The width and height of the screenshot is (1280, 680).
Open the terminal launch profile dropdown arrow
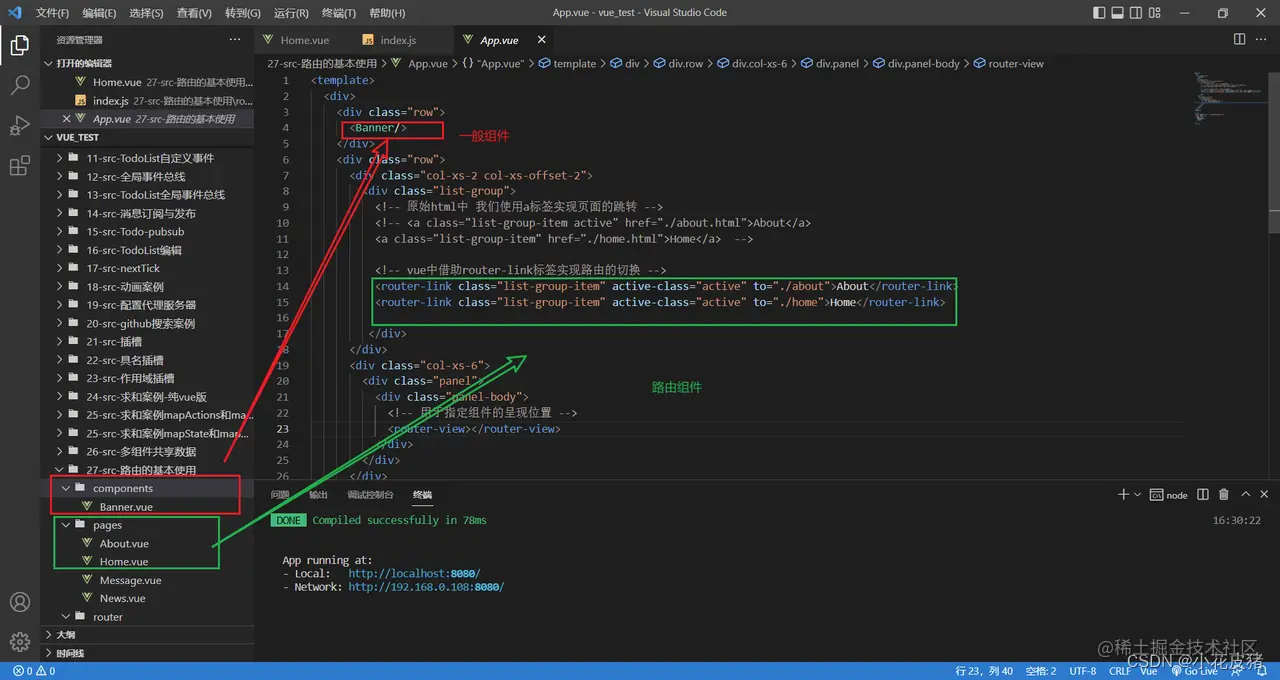pos(1138,495)
